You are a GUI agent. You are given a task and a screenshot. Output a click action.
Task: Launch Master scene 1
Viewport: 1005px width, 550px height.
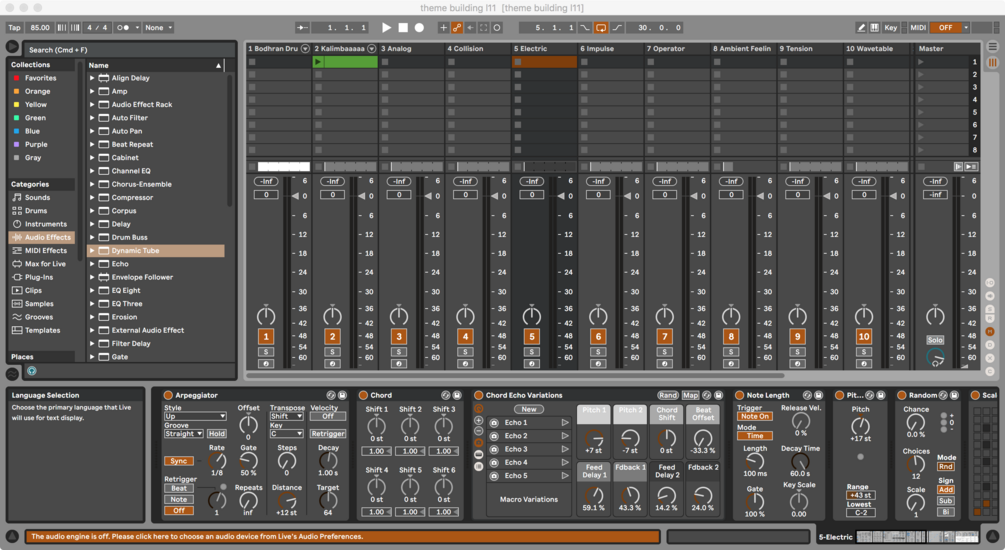pos(920,62)
